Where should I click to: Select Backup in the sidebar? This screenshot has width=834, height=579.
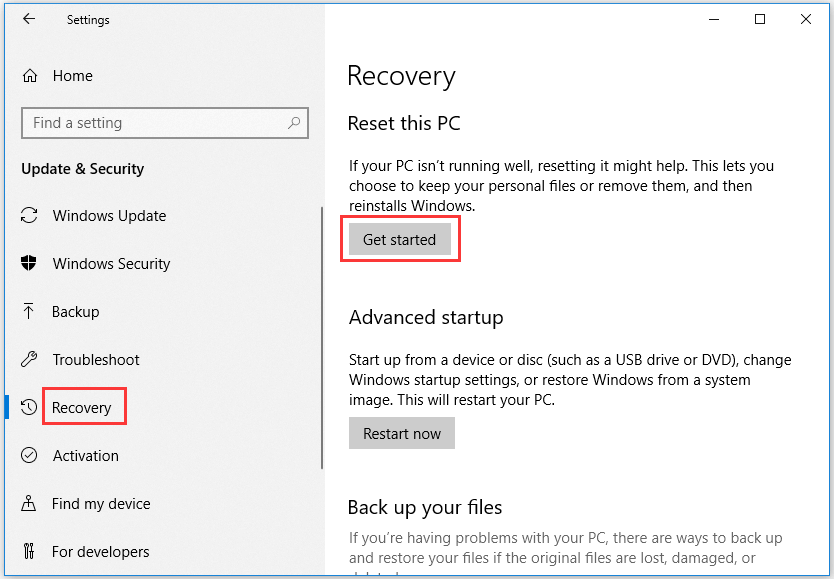[x=76, y=312]
